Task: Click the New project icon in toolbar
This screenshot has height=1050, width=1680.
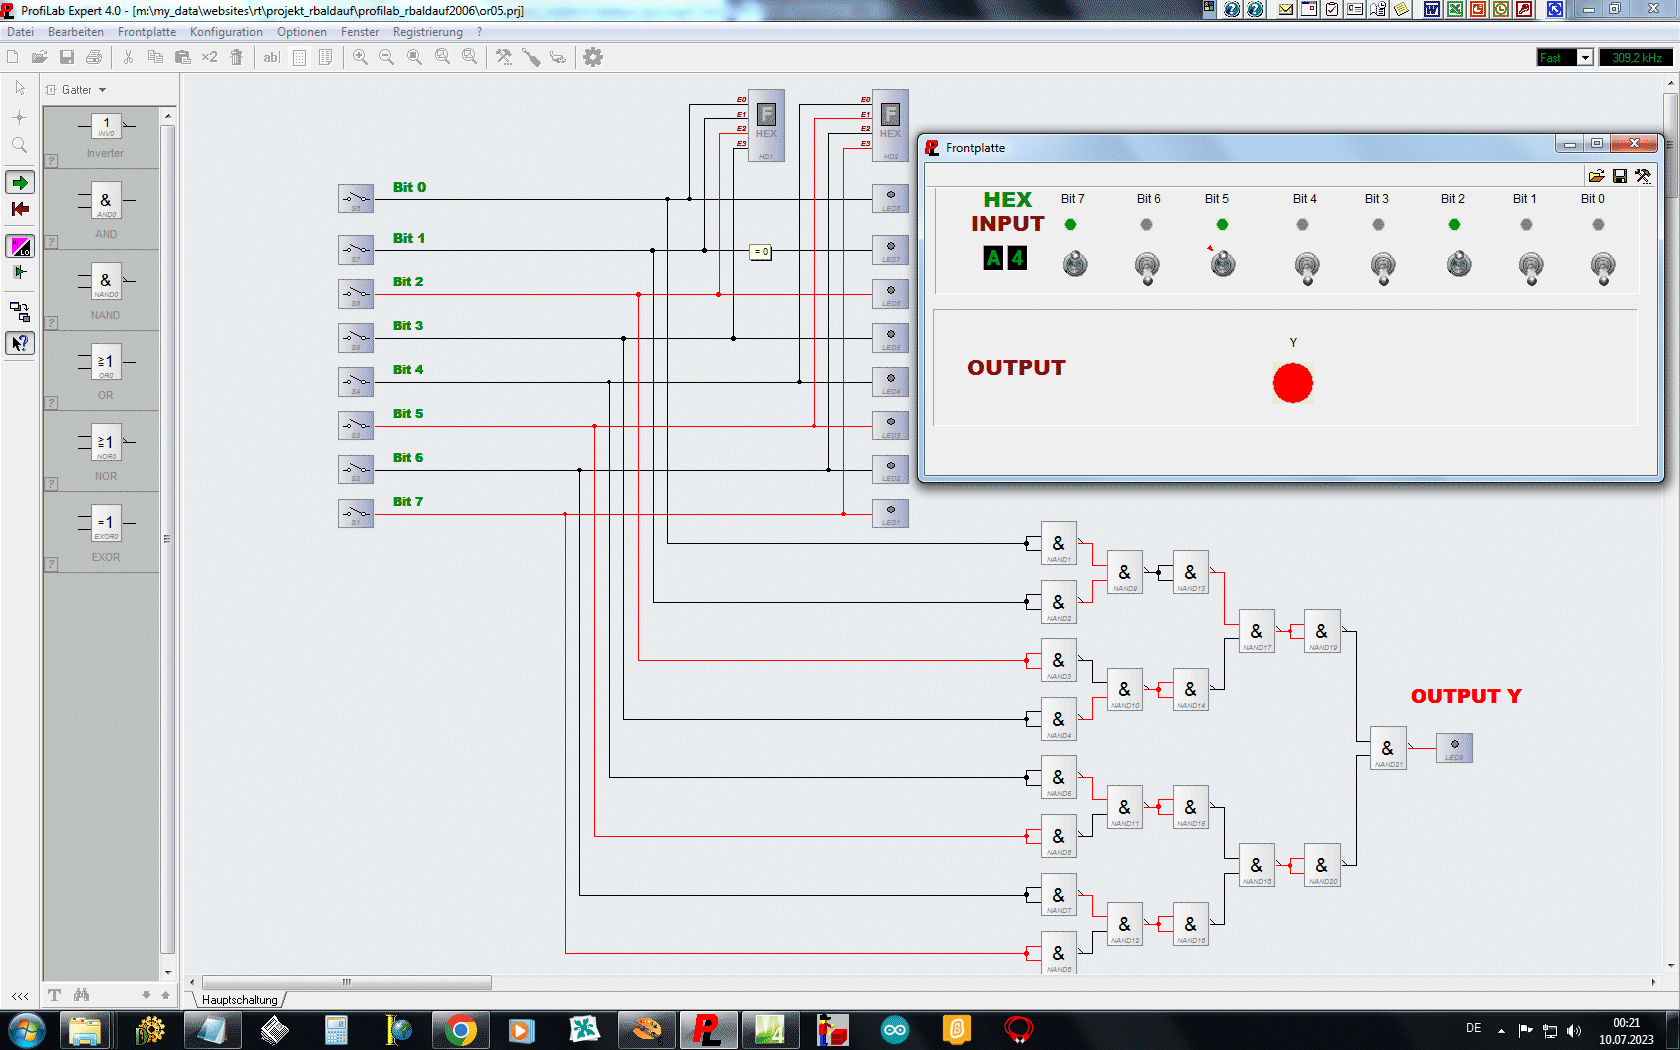Action: pos(13,57)
